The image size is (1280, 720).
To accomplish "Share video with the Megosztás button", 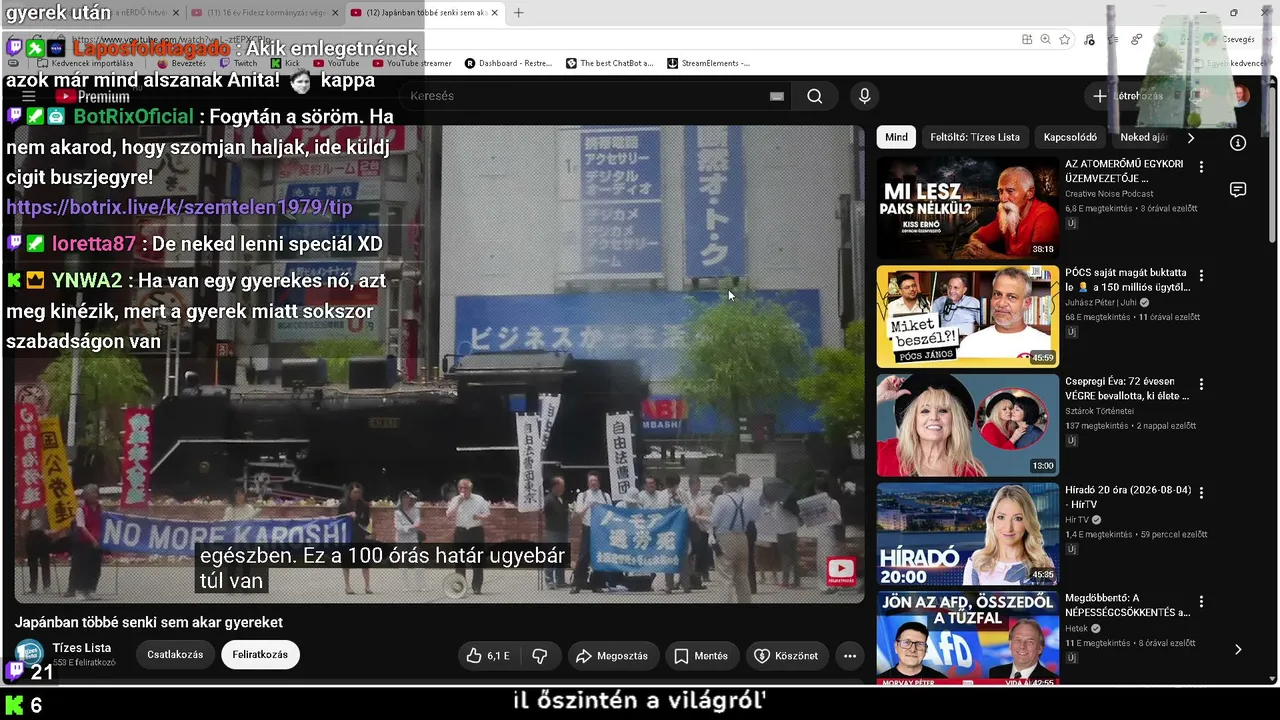I will pyautogui.click(x=612, y=656).
